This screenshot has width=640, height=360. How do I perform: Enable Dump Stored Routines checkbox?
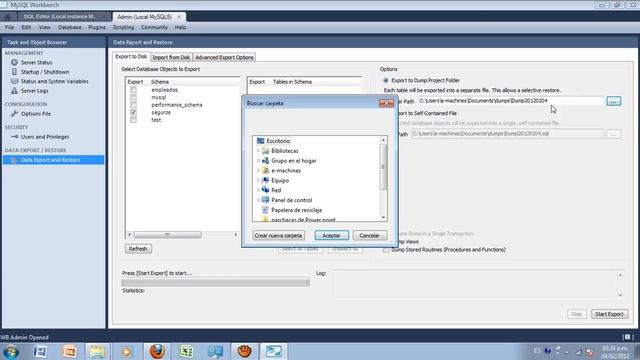[386, 250]
